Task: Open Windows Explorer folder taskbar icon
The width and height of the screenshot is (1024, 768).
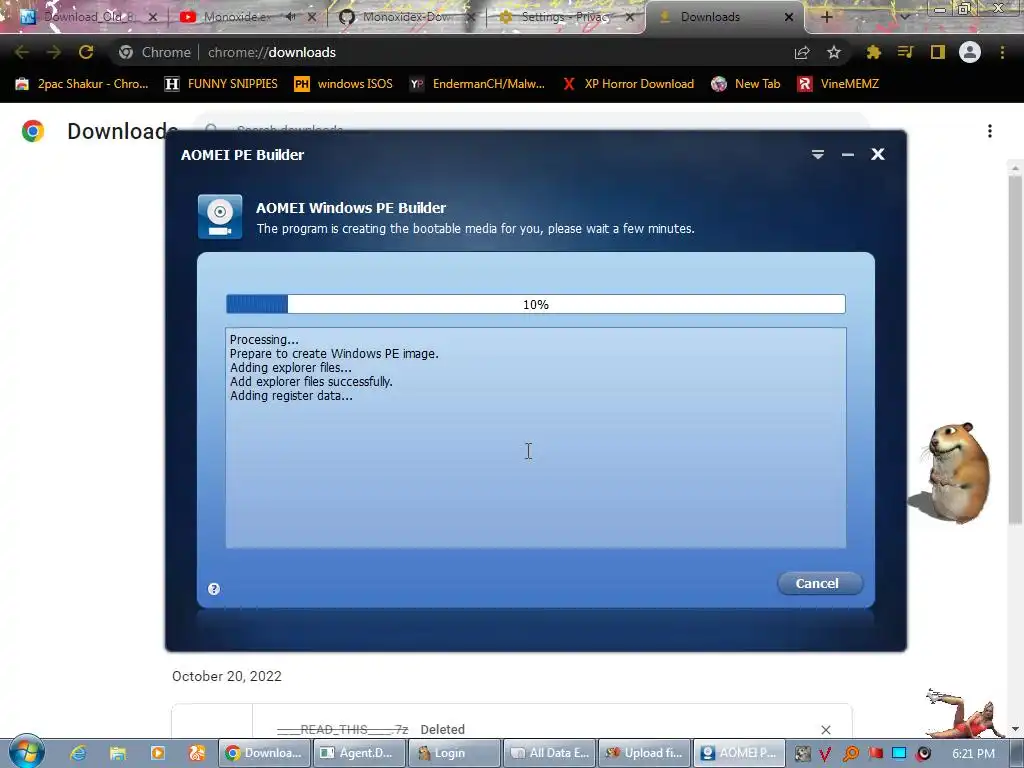Action: click(x=118, y=753)
